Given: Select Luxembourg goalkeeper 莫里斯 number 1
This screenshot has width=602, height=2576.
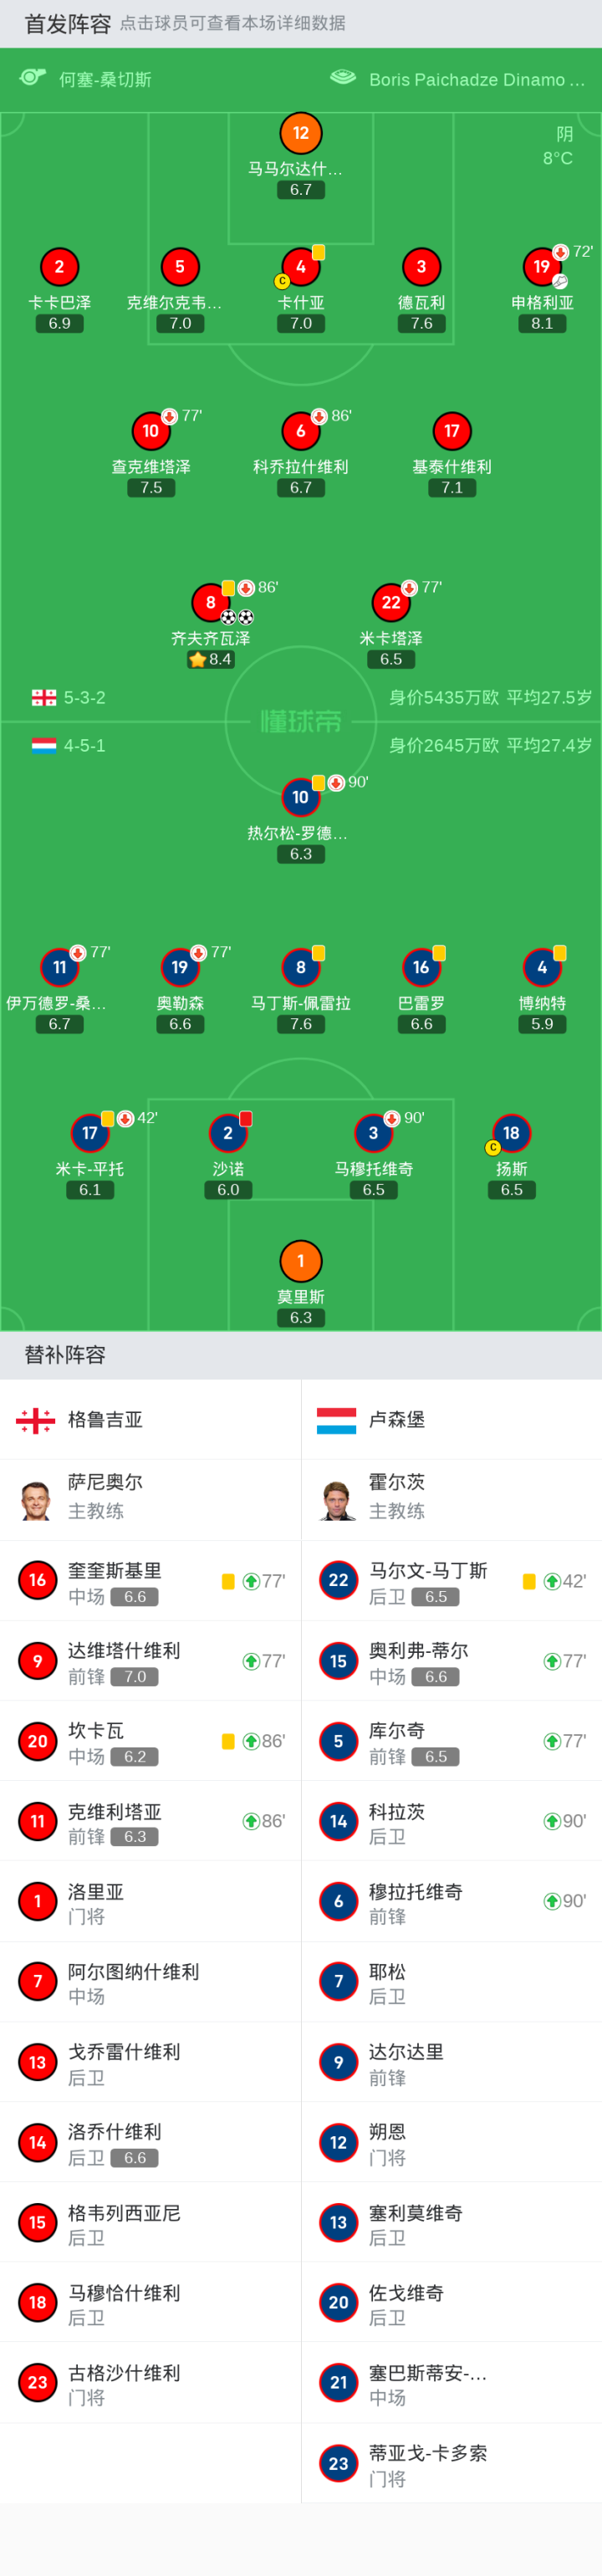Looking at the screenshot, I should (300, 1261).
